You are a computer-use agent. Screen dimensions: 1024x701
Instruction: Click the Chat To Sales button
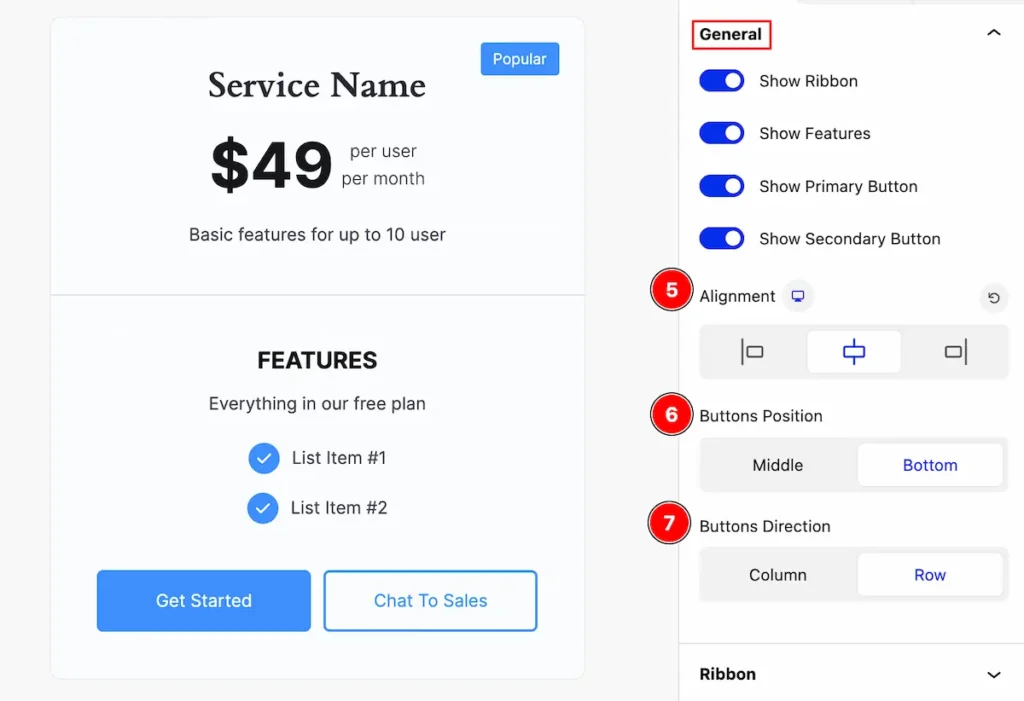[x=430, y=601]
